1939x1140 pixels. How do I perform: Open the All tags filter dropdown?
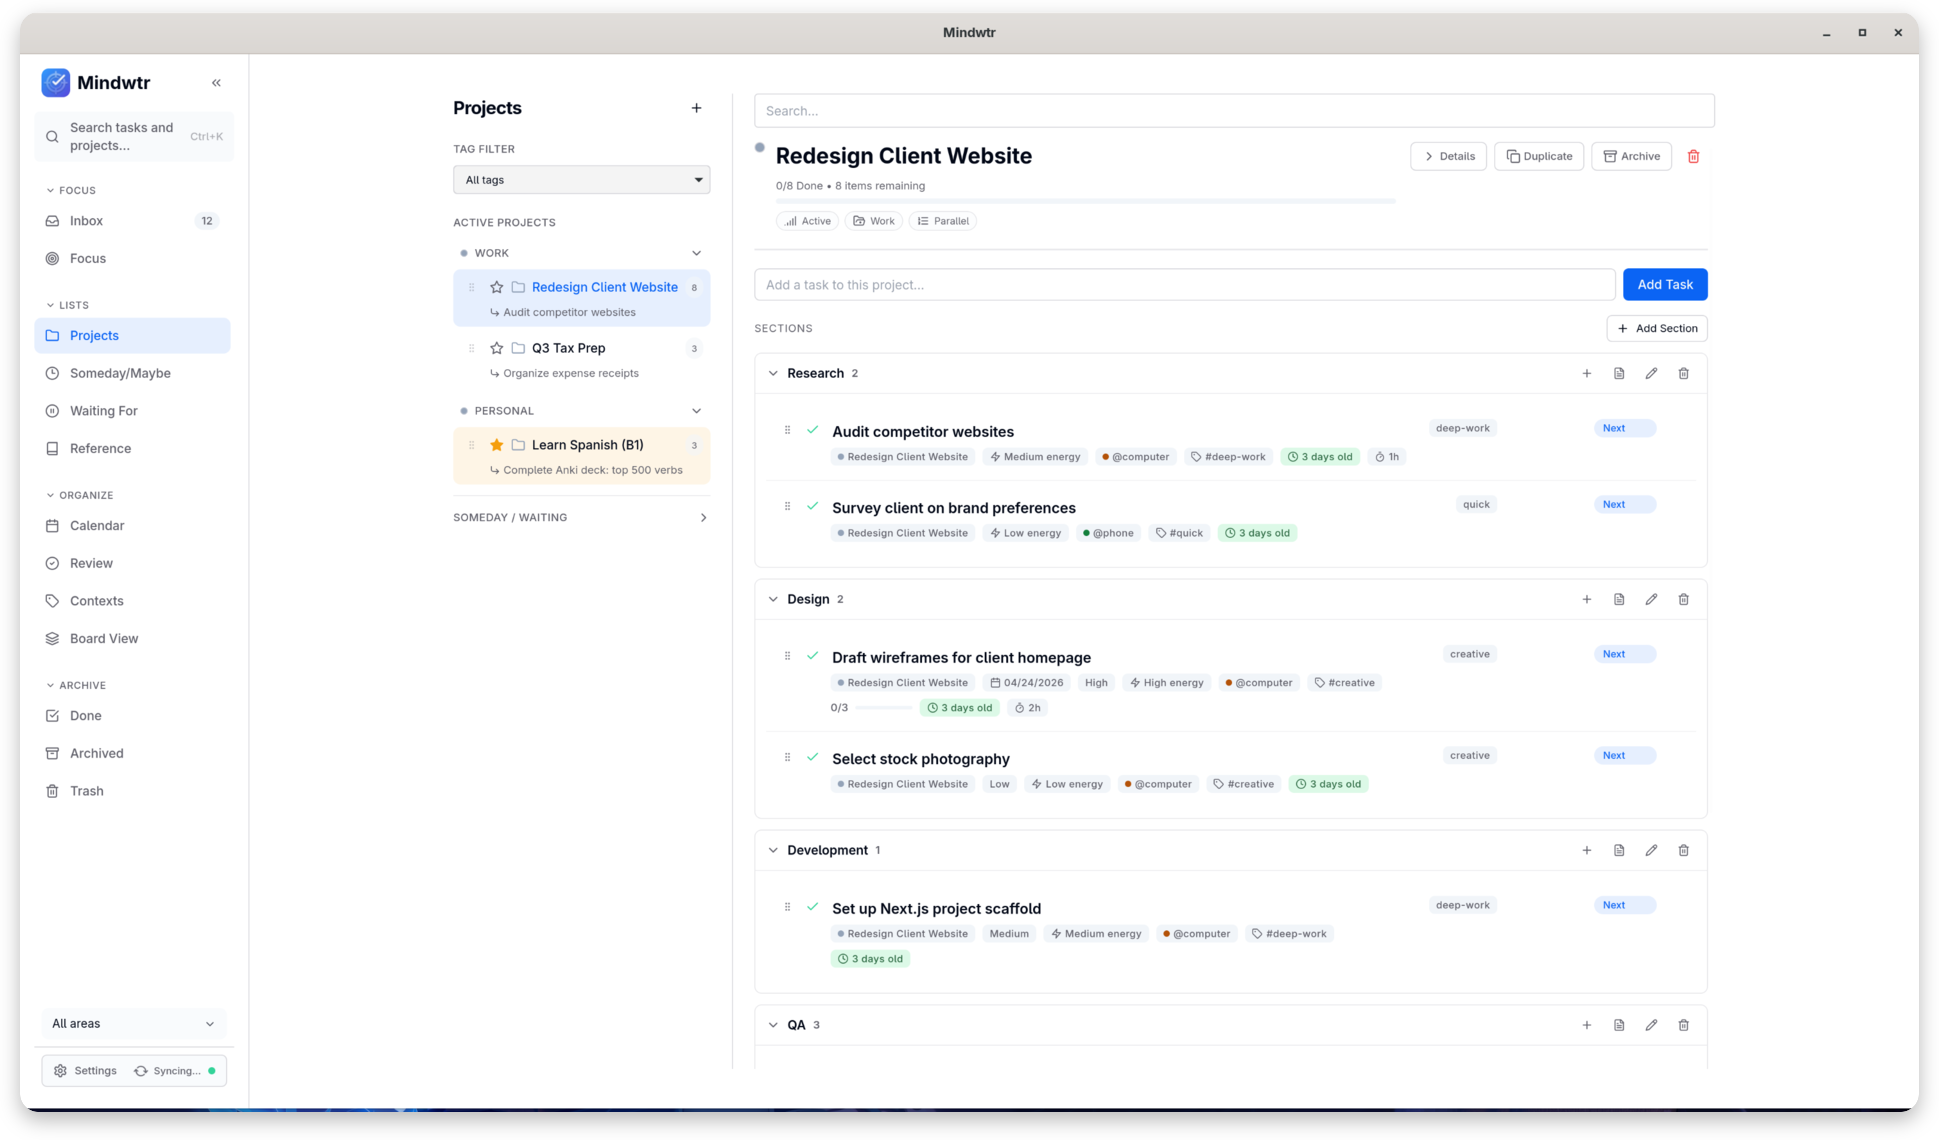click(581, 180)
